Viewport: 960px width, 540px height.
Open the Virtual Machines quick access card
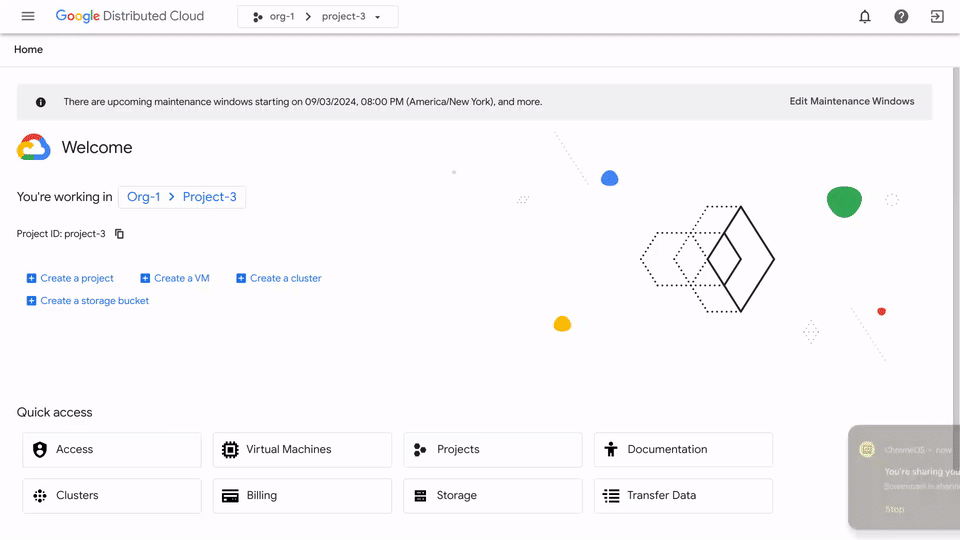click(302, 450)
